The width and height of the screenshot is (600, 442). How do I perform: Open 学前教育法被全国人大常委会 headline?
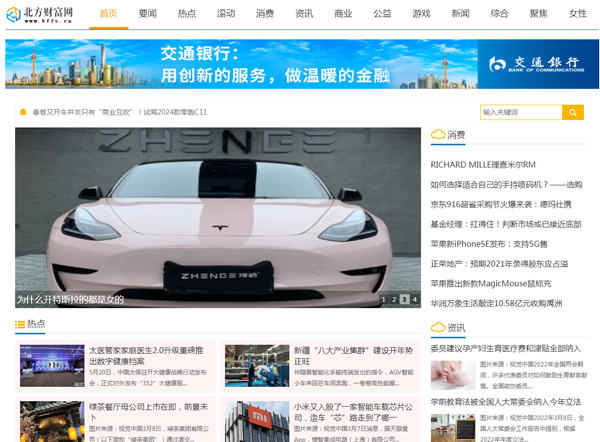pyautogui.click(x=506, y=402)
